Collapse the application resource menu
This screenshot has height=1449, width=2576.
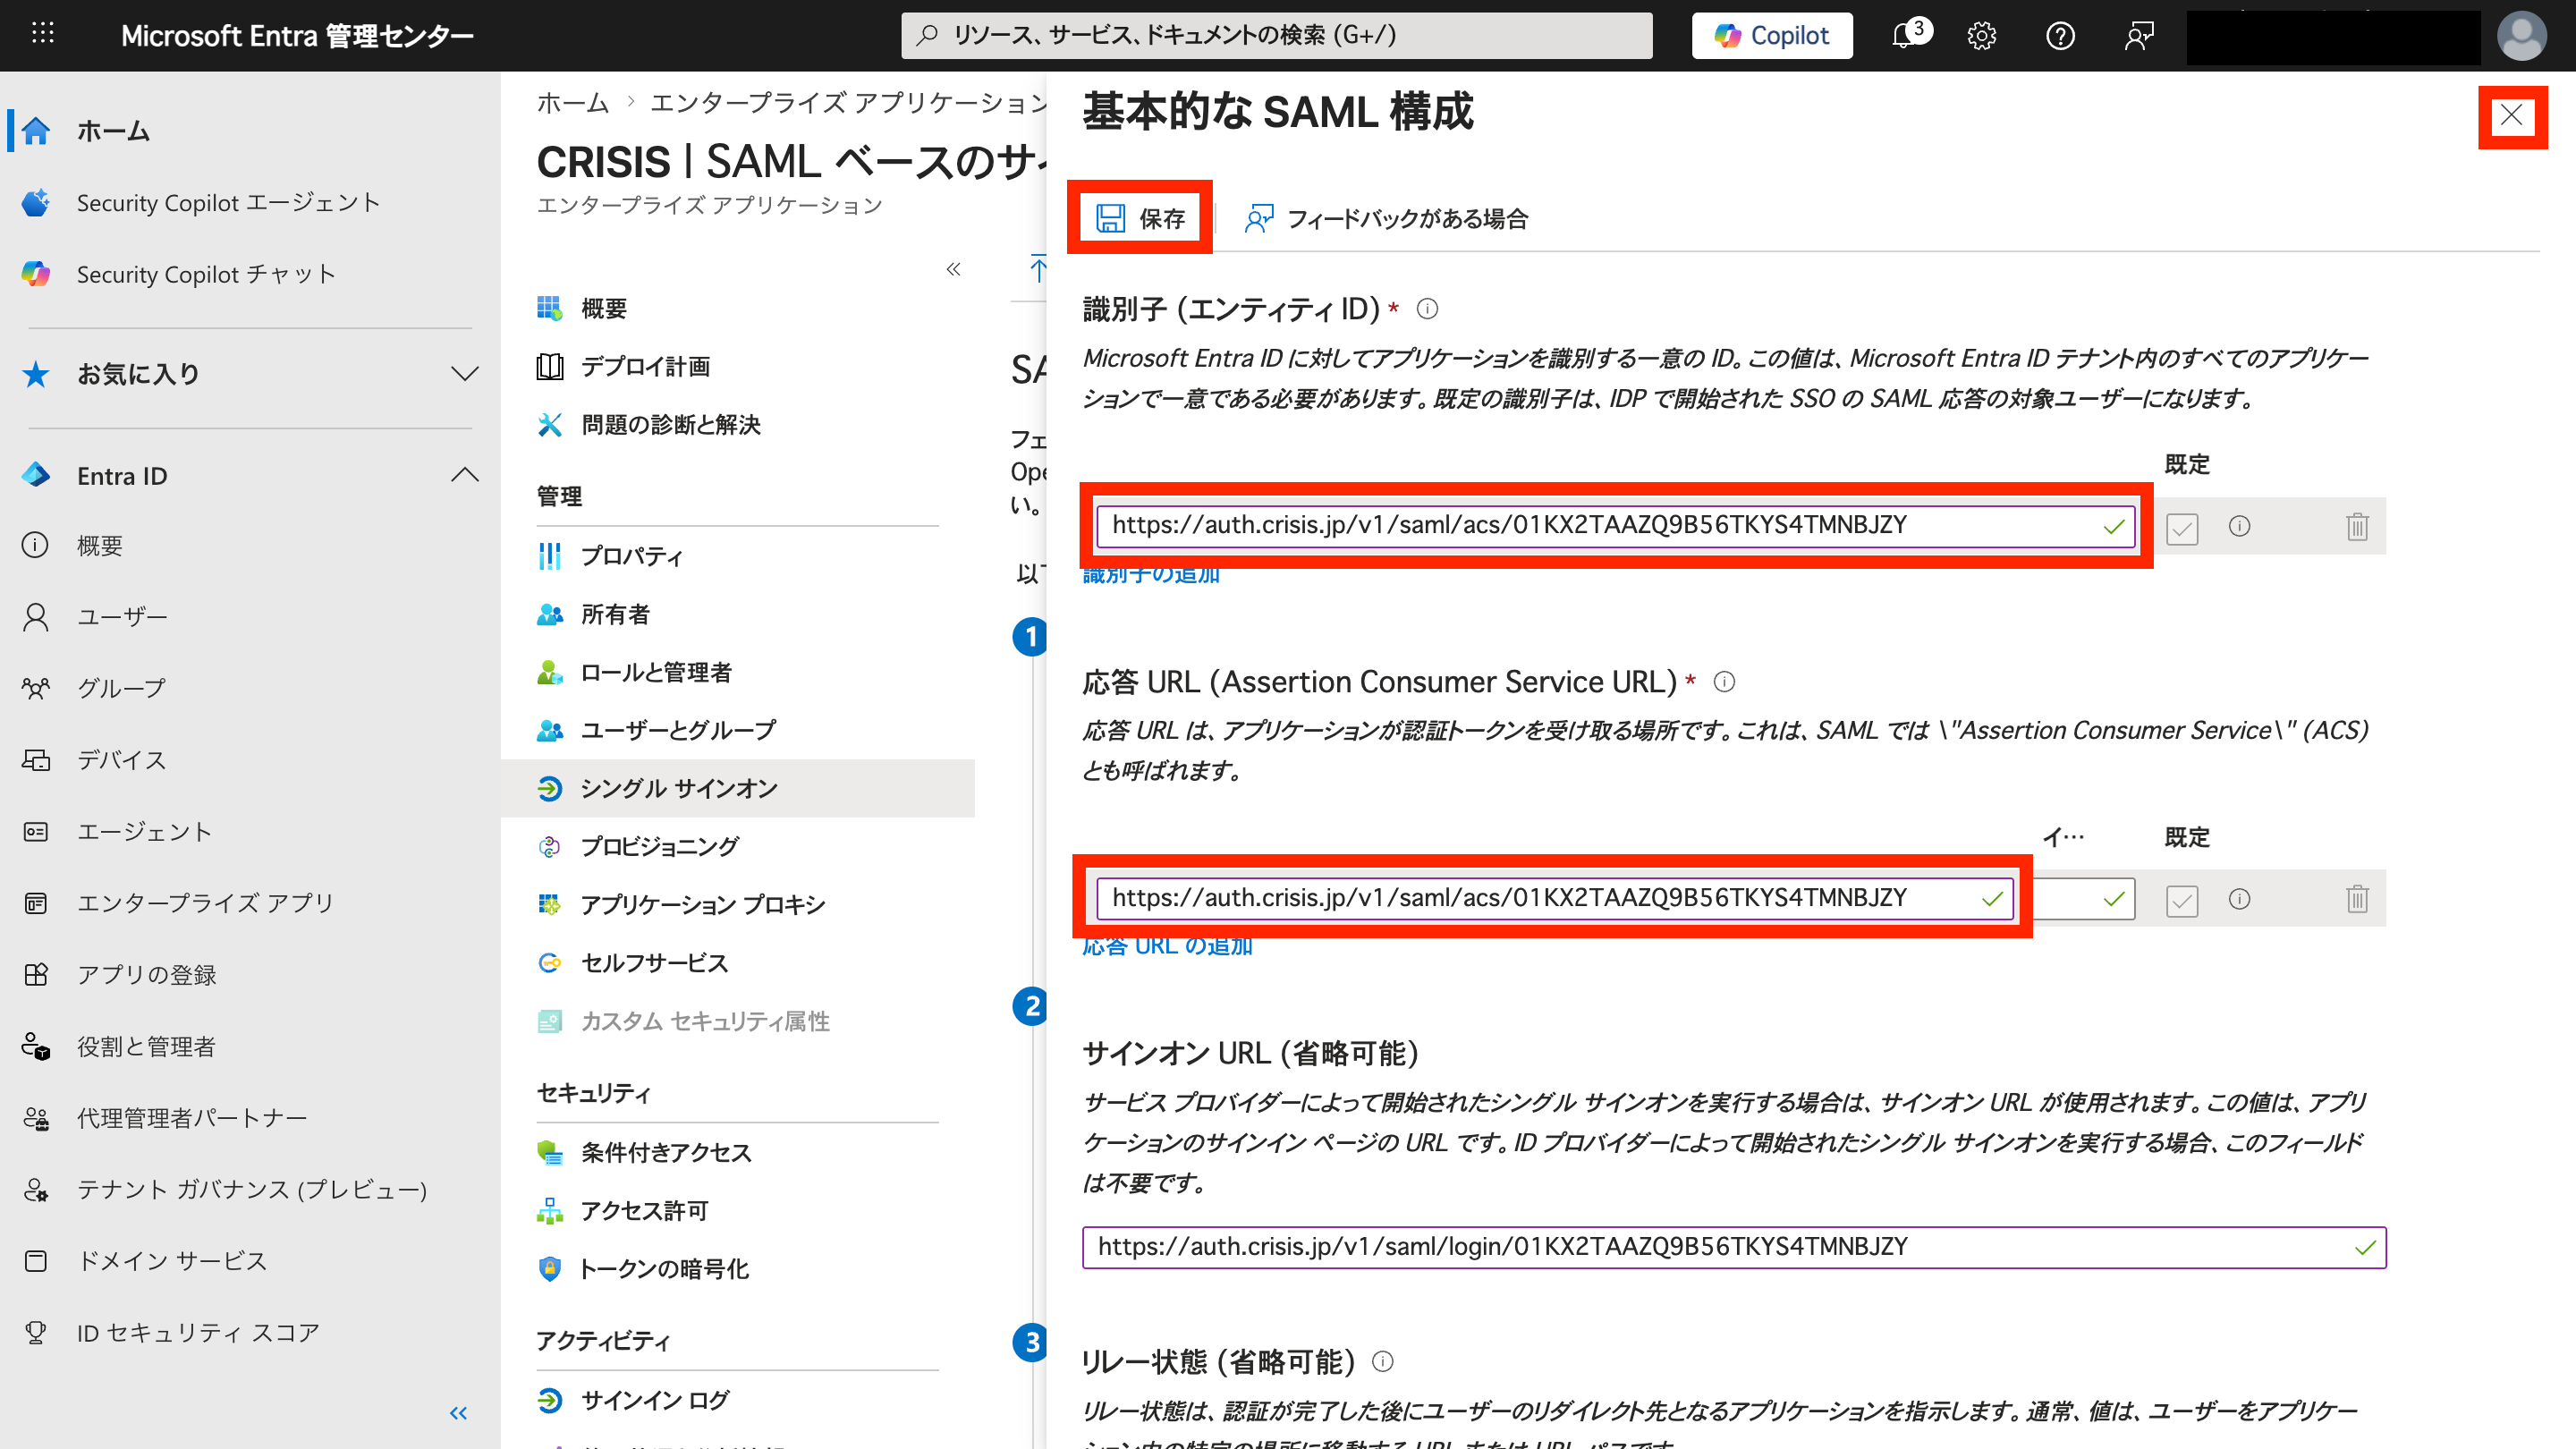coord(953,269)
